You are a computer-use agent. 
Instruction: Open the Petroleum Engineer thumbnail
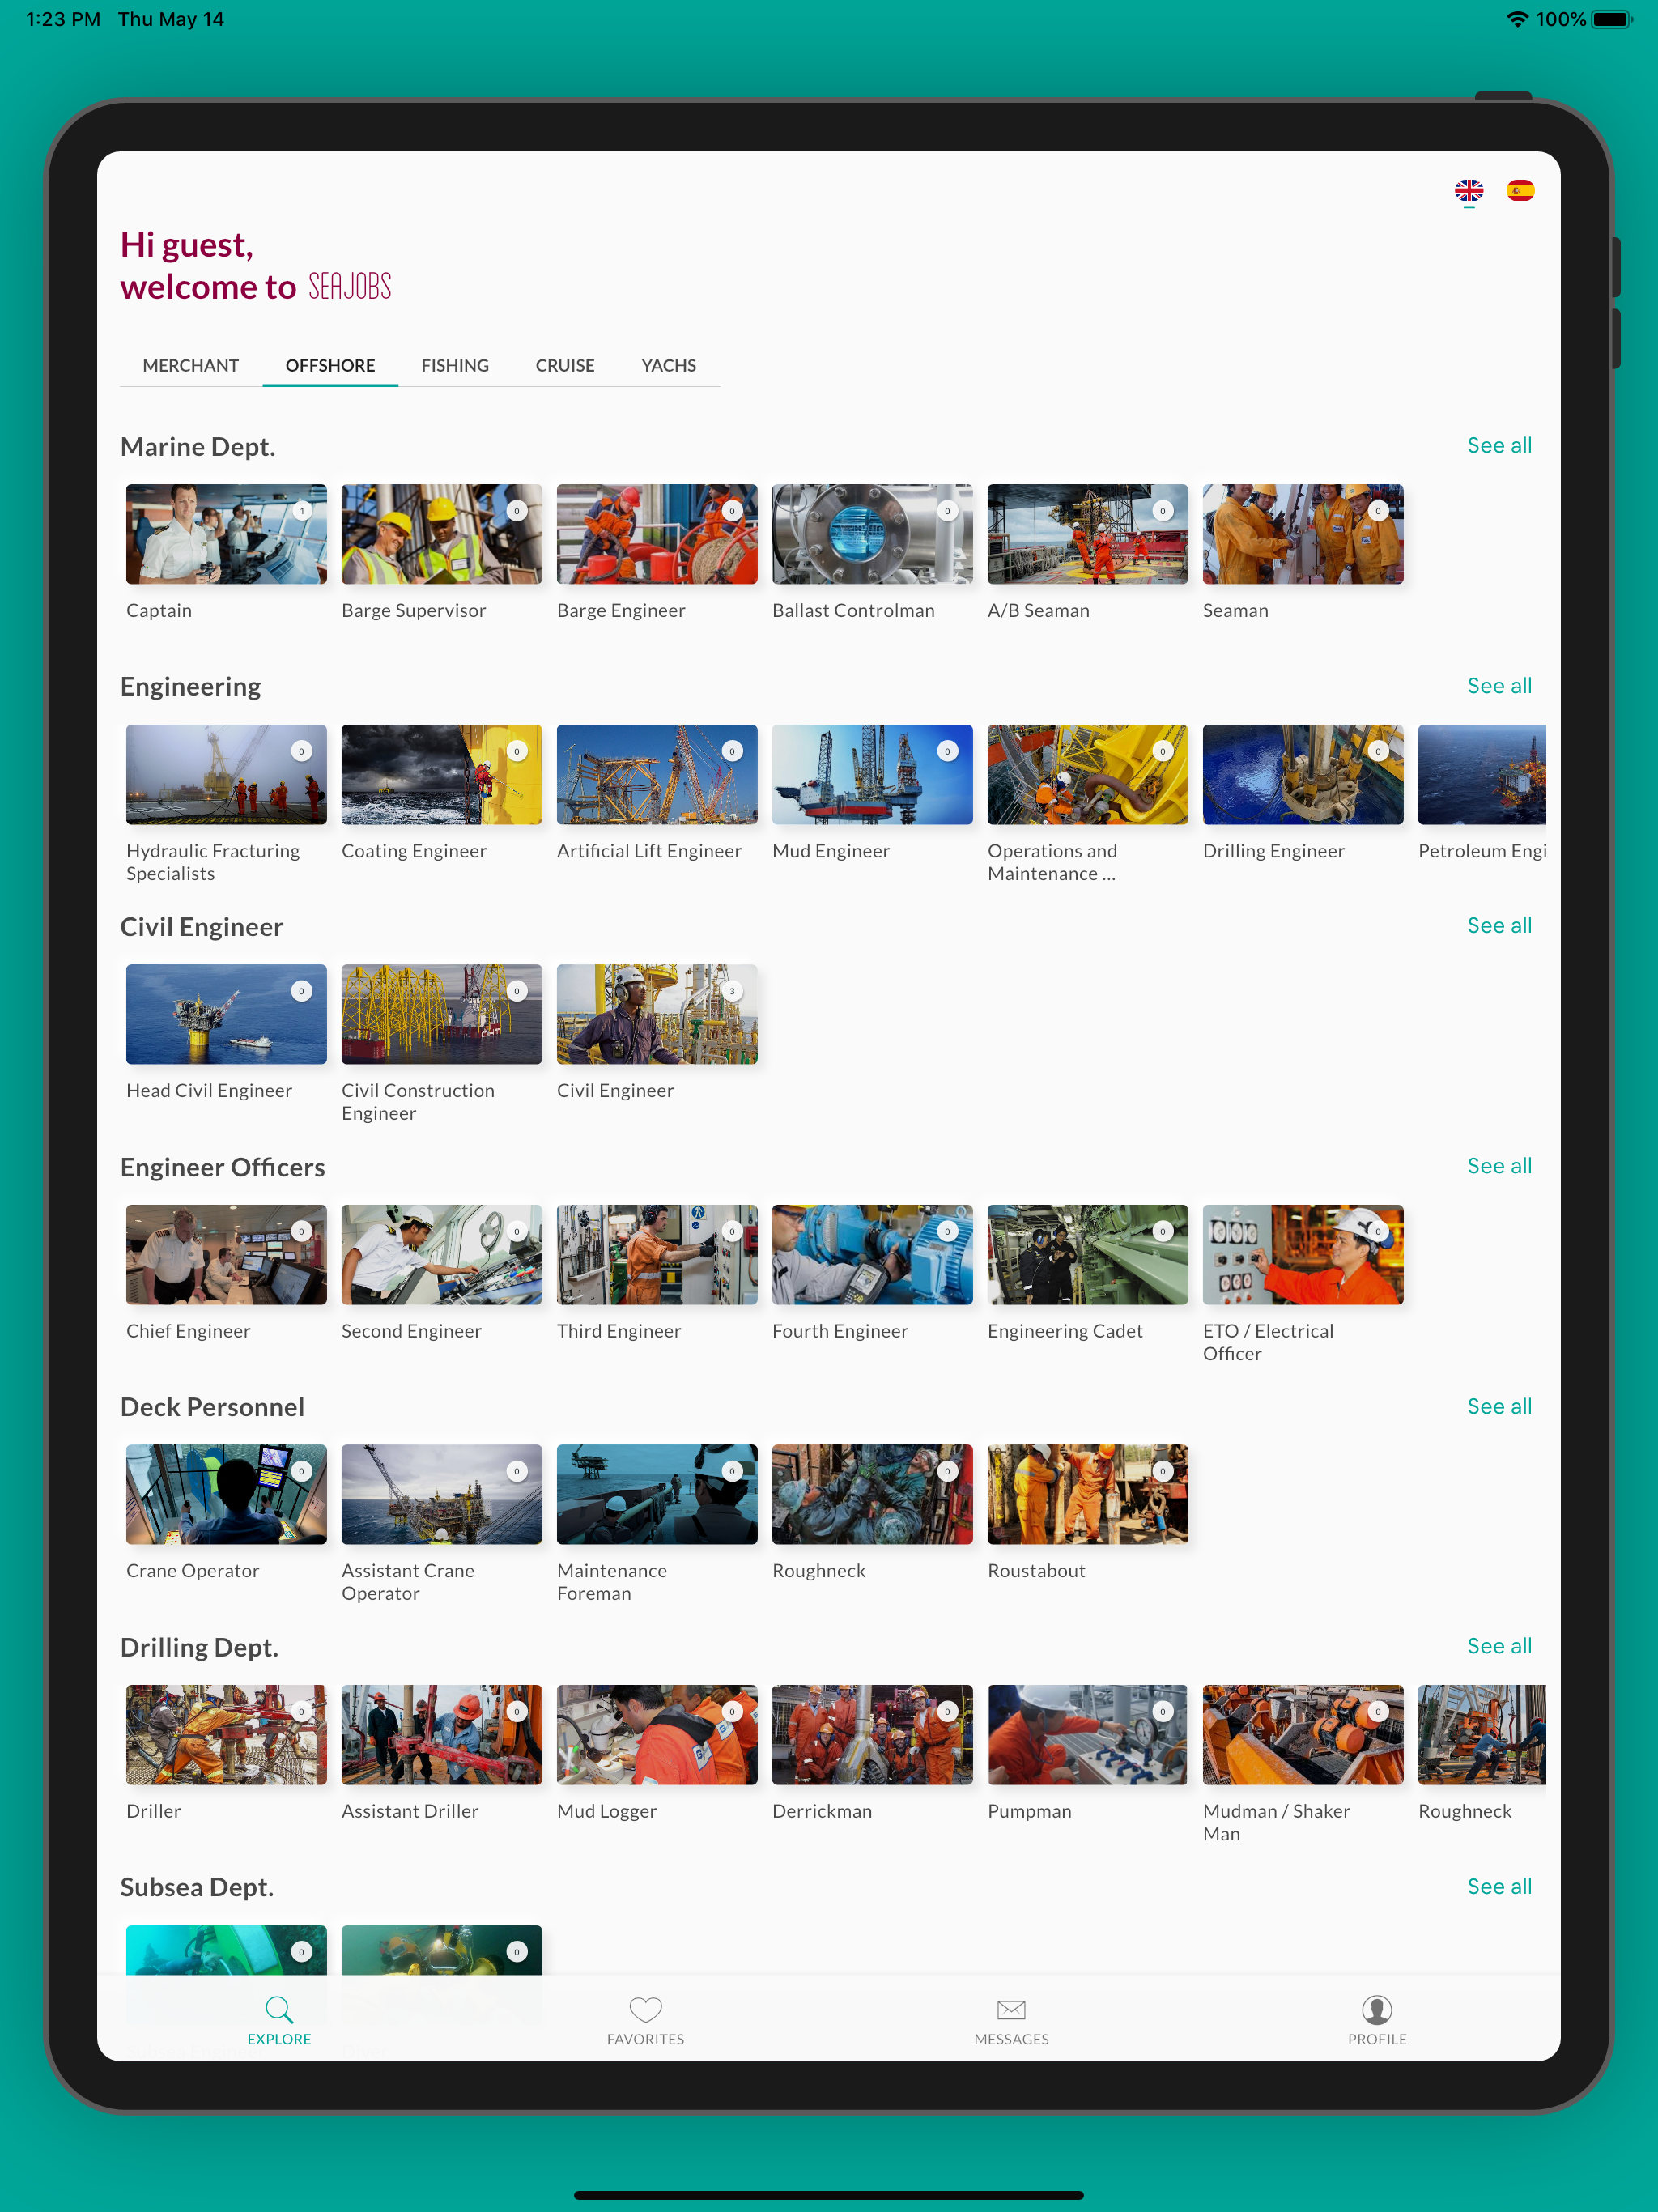point(1482,774)
